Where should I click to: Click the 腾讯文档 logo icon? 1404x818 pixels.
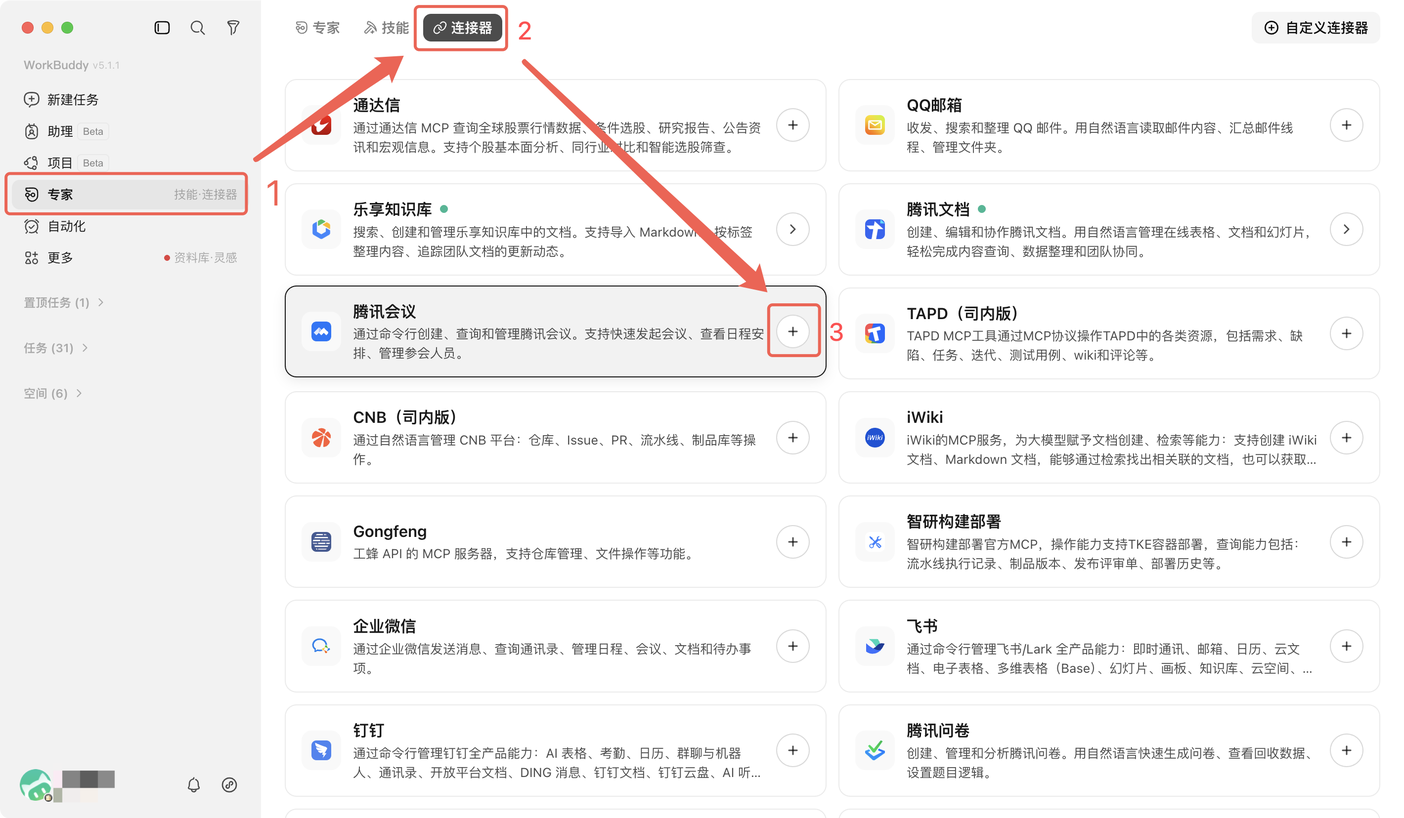click(875, 229)
